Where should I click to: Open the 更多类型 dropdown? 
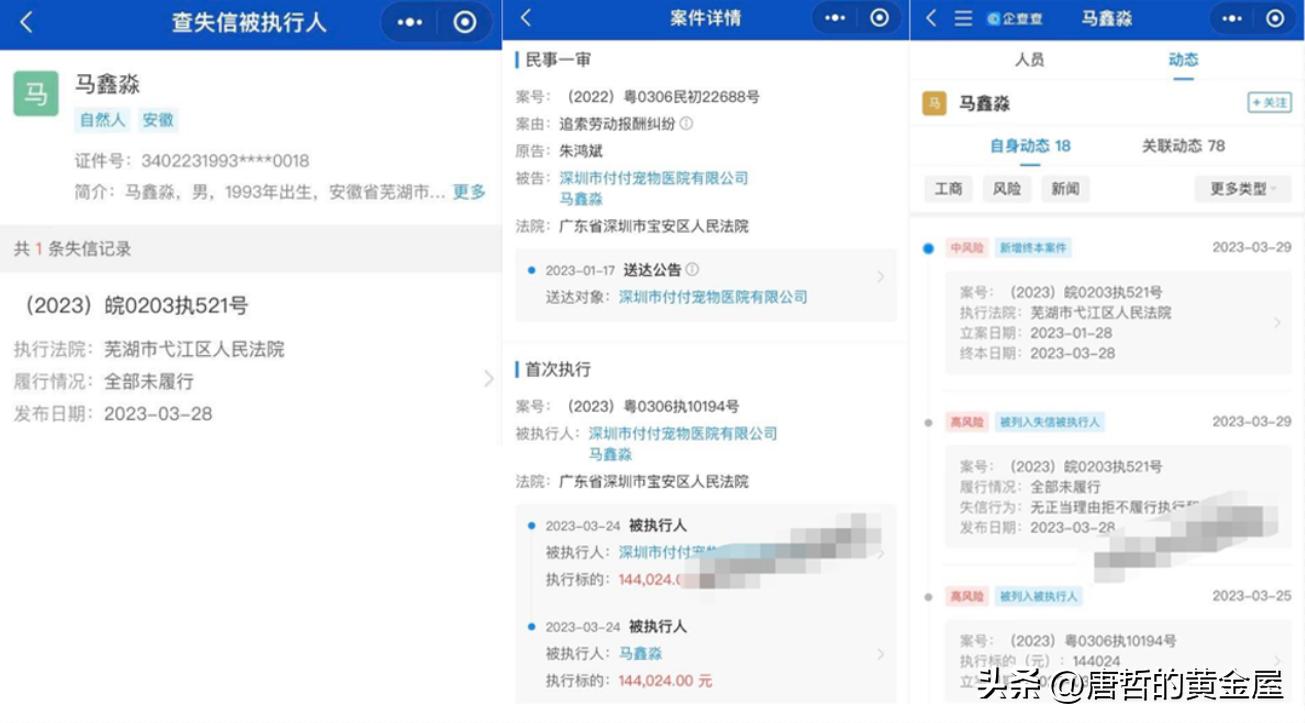(1242, 188)
